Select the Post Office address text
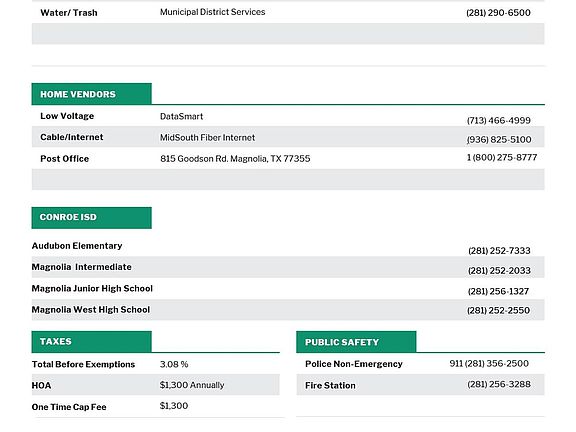576x432 pixels. (235, 159)
